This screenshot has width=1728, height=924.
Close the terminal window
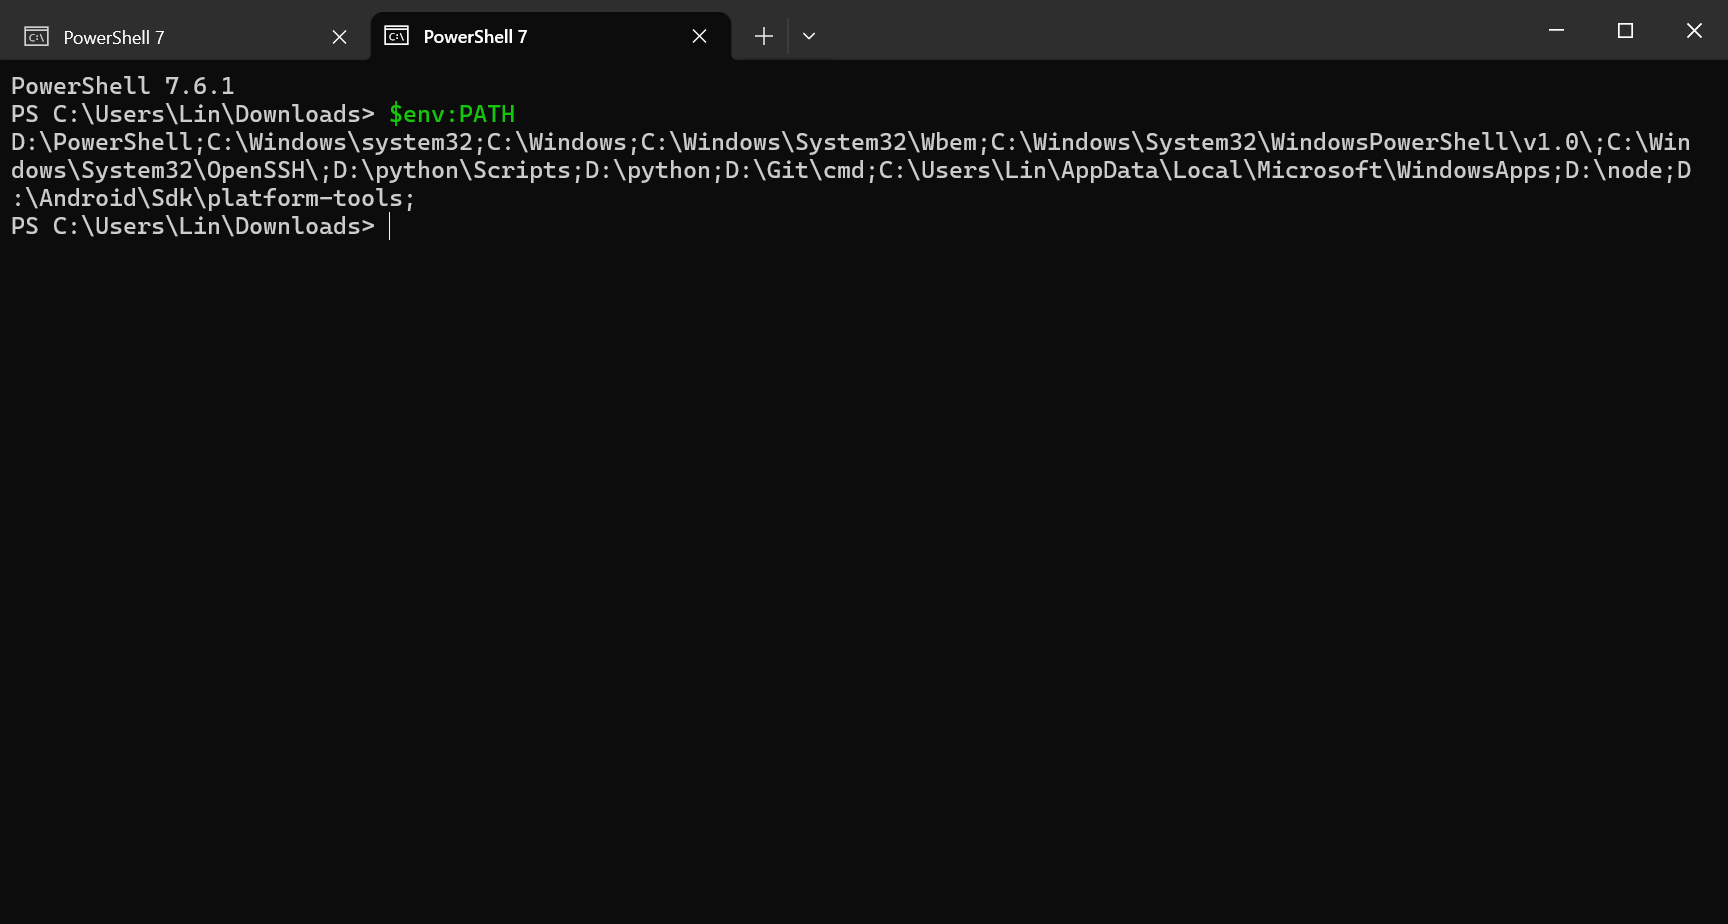[1694, 31]
